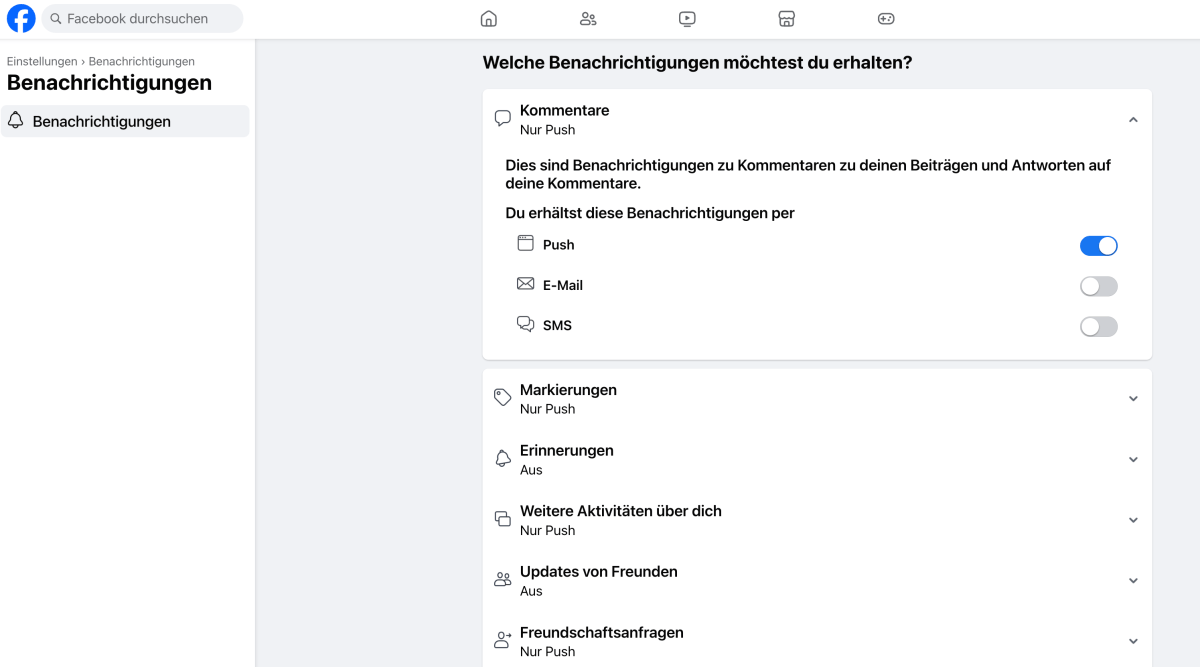Open the Friends icon in top navigation

point(588,18)
